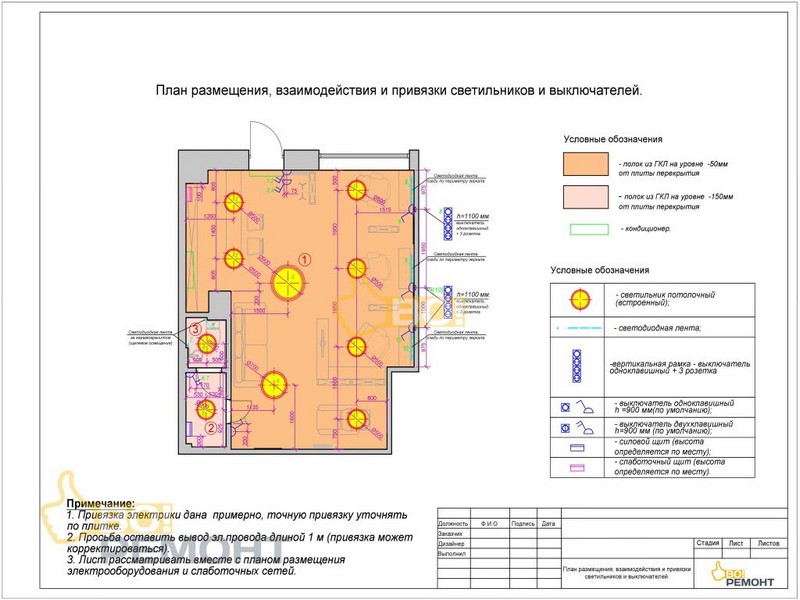Click the pink low-current panel on plan's left wall
800x600 pixels.
tap(188, 194)
